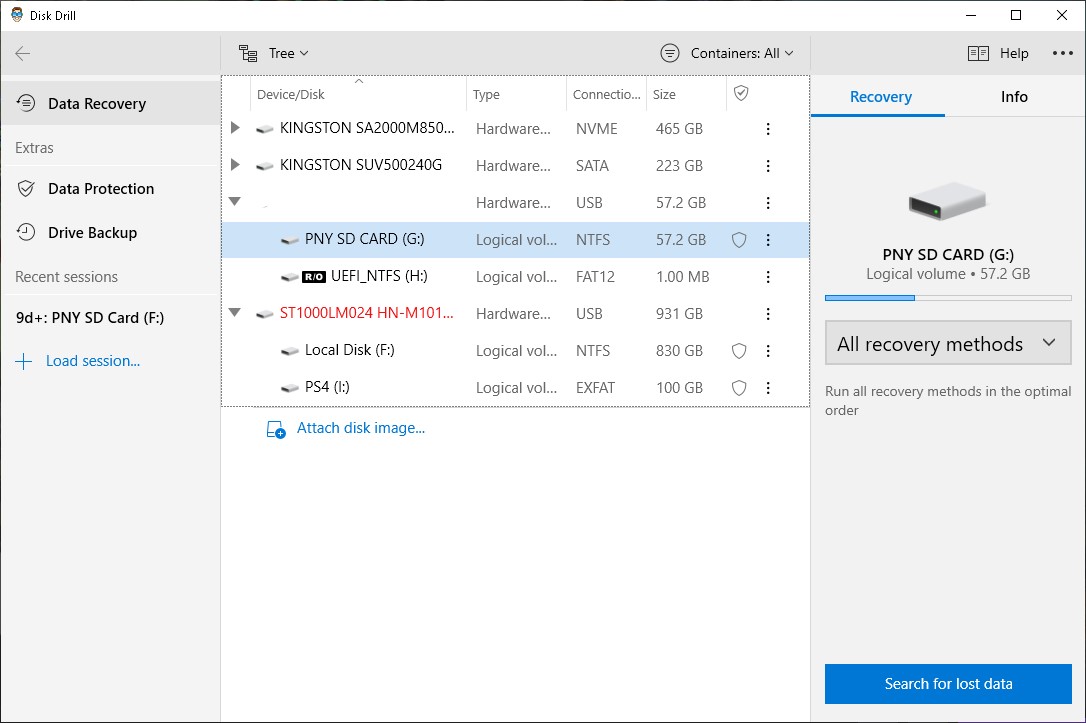Select the ST1000LM024 HN-M101 disk

click(x=515, y=314)
